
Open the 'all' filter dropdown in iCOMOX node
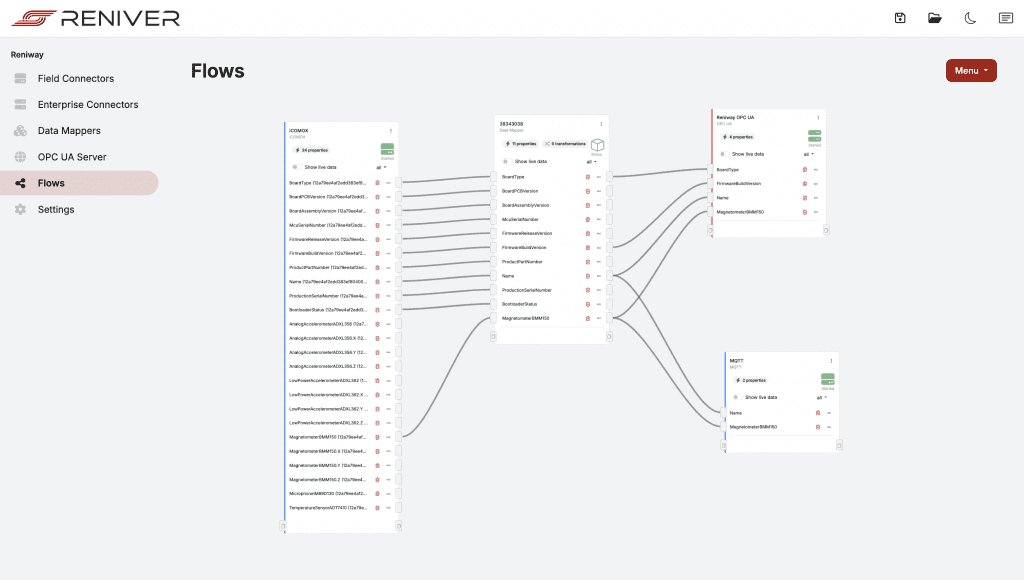click(x=381, y=168)
